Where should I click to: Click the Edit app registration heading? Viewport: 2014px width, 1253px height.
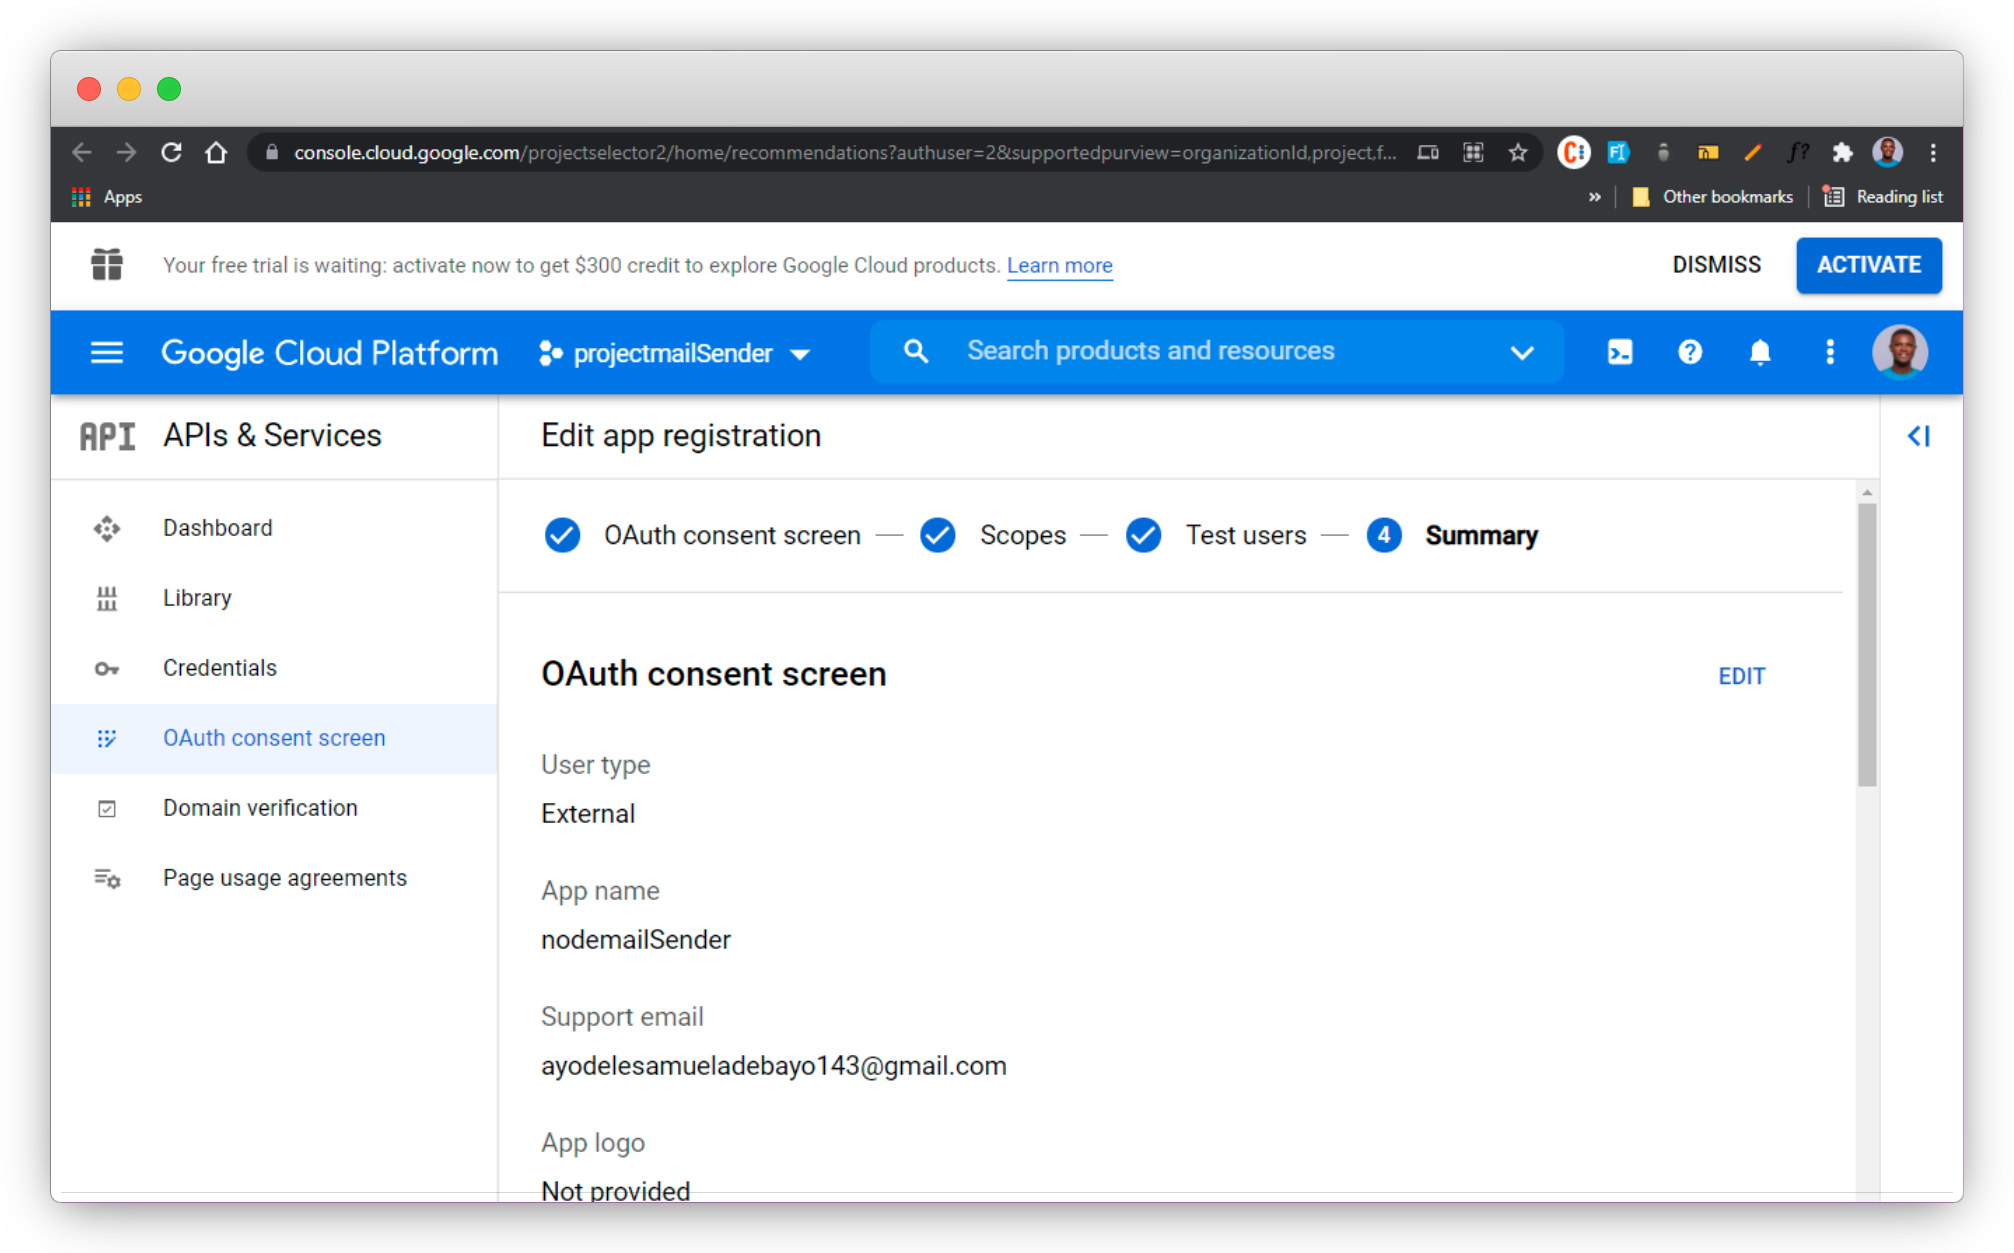(681, 436)
